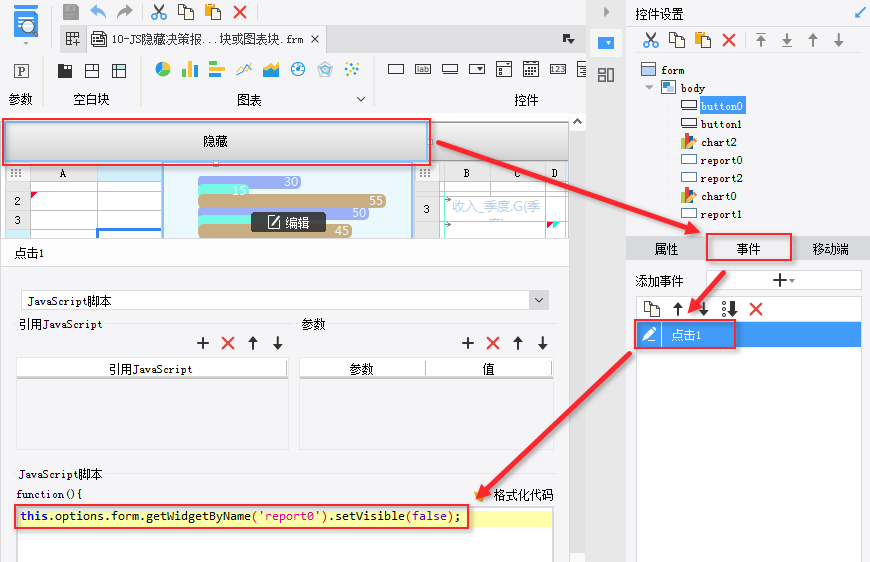
Task: Move widget to bottom in control settings
Action: 787,40
